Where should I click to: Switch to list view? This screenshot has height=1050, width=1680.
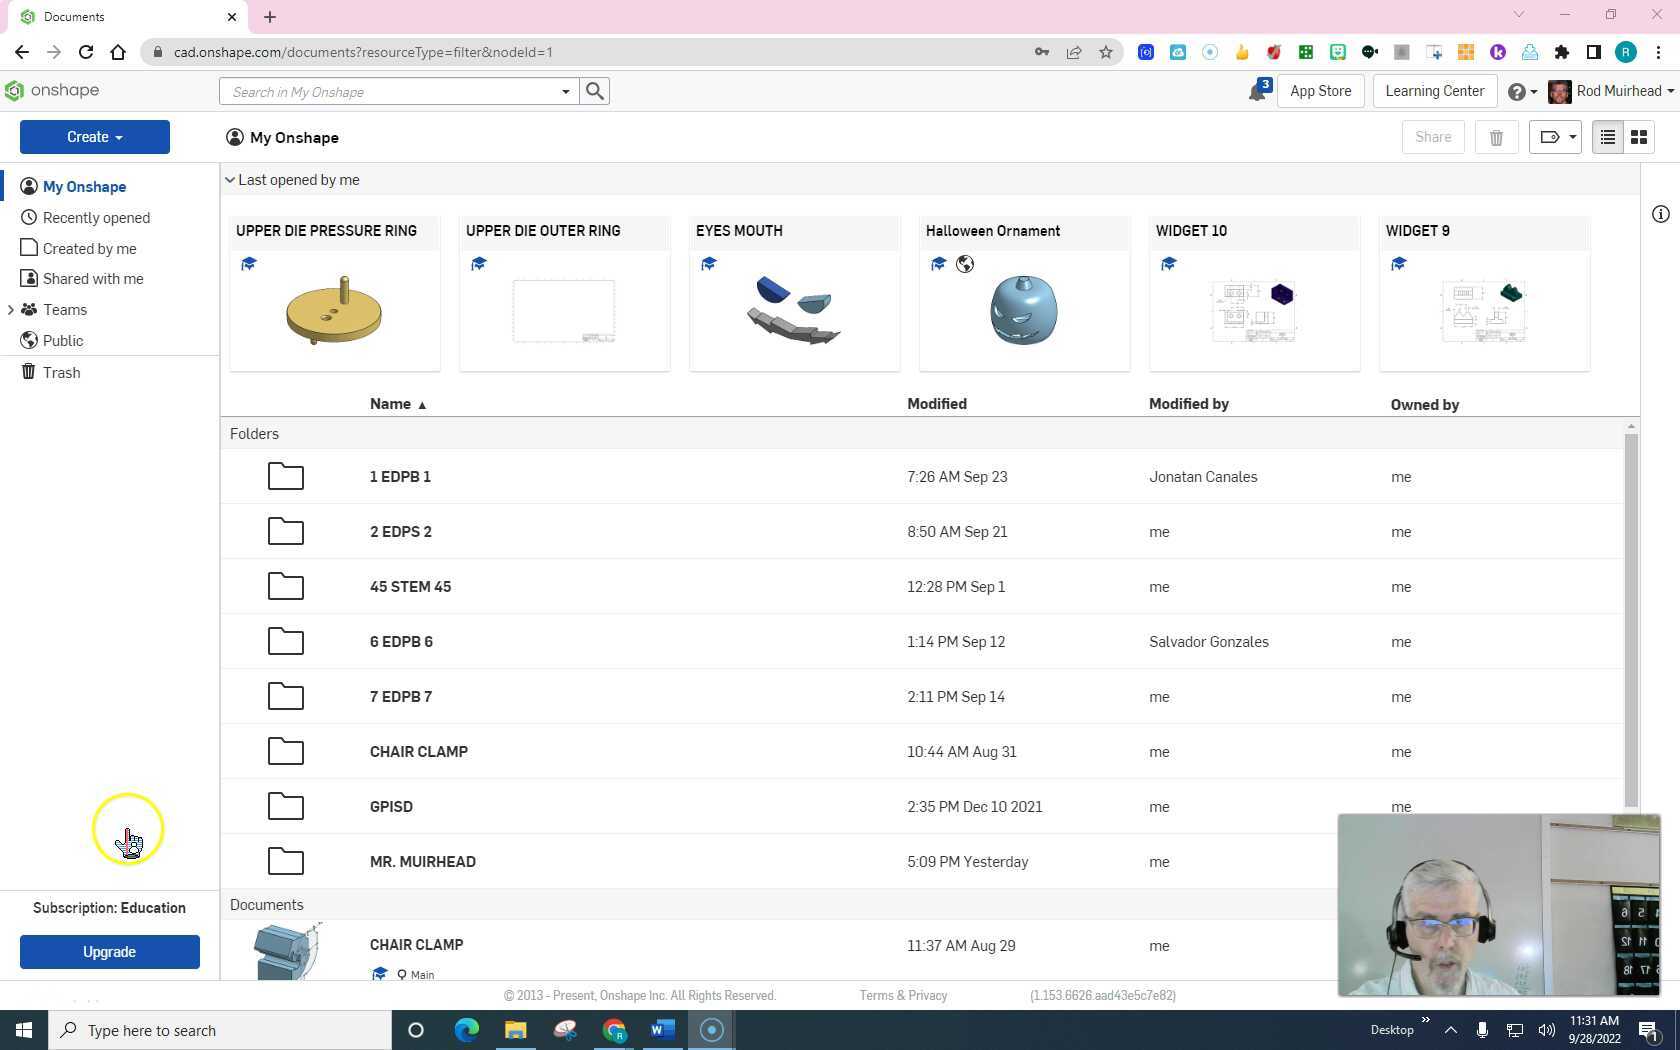click(1607, 138)
